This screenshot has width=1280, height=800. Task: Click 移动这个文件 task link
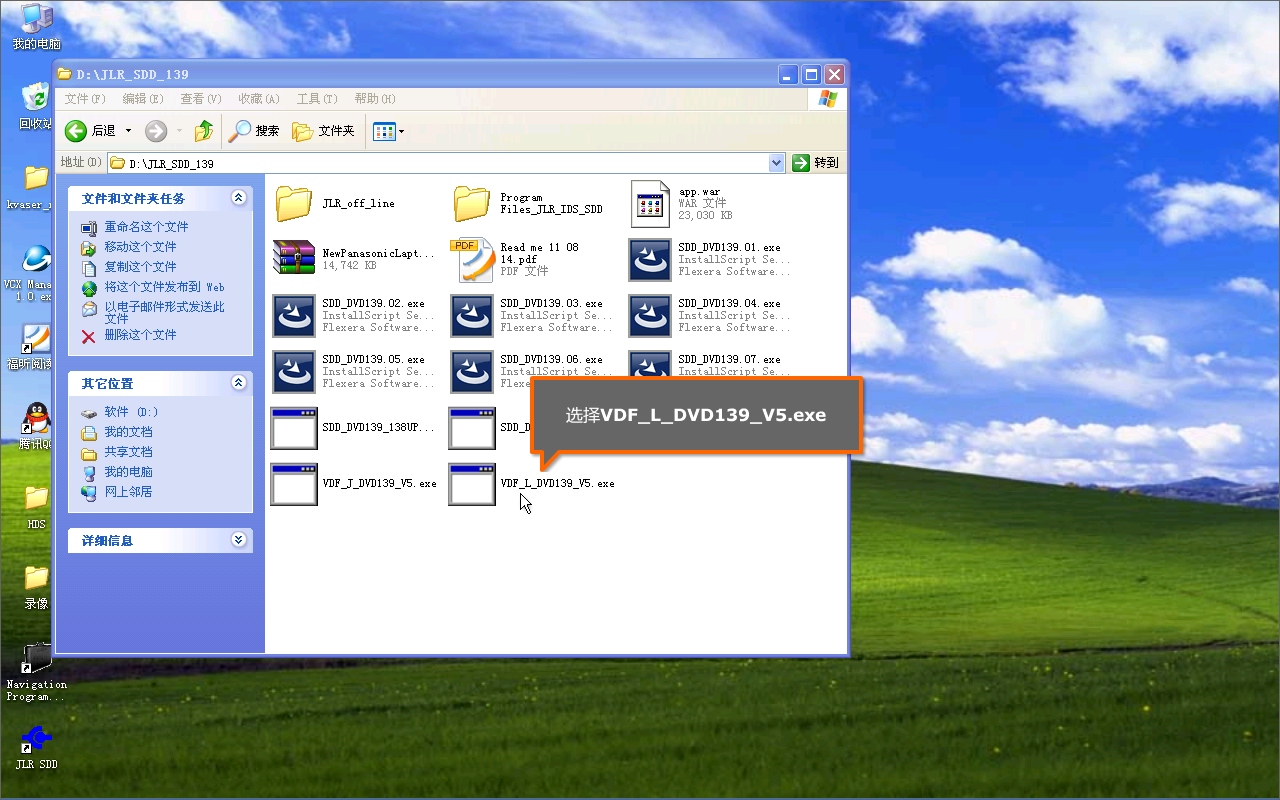[140, 247]
